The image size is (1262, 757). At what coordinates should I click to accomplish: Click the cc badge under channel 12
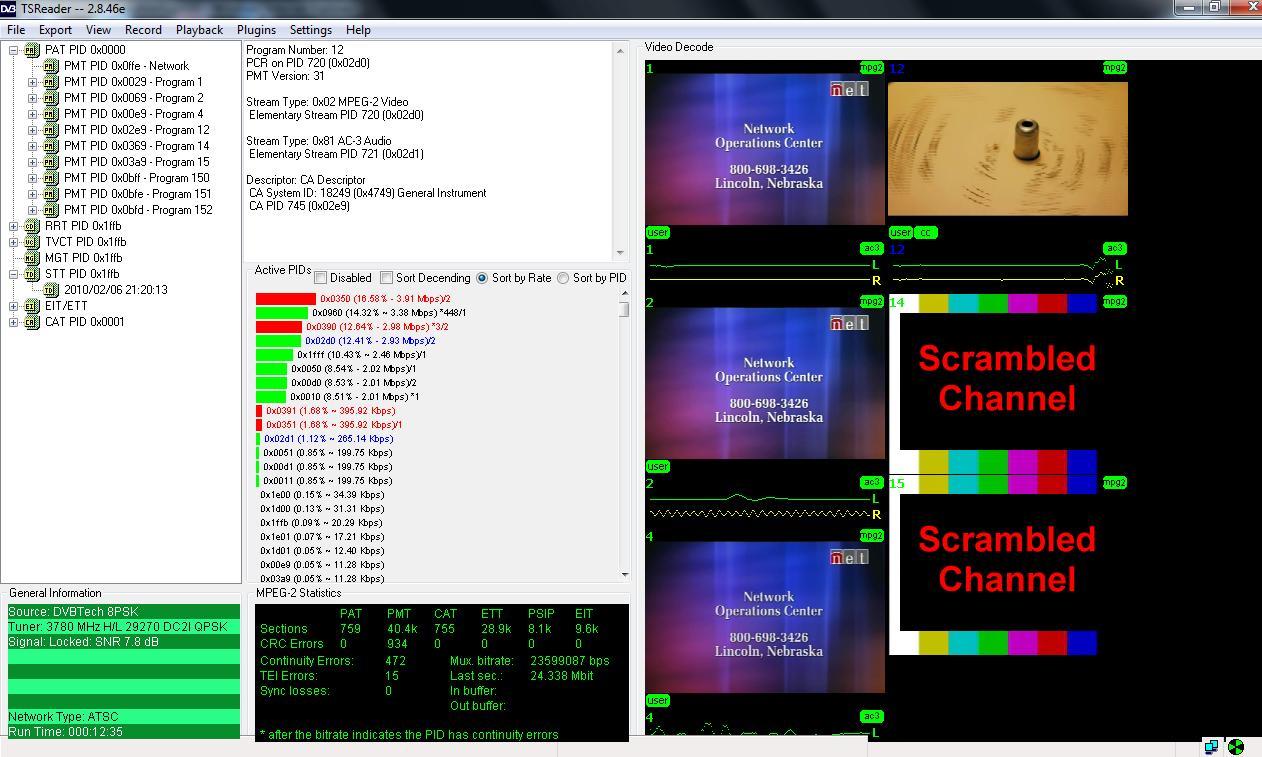point(926,232)
